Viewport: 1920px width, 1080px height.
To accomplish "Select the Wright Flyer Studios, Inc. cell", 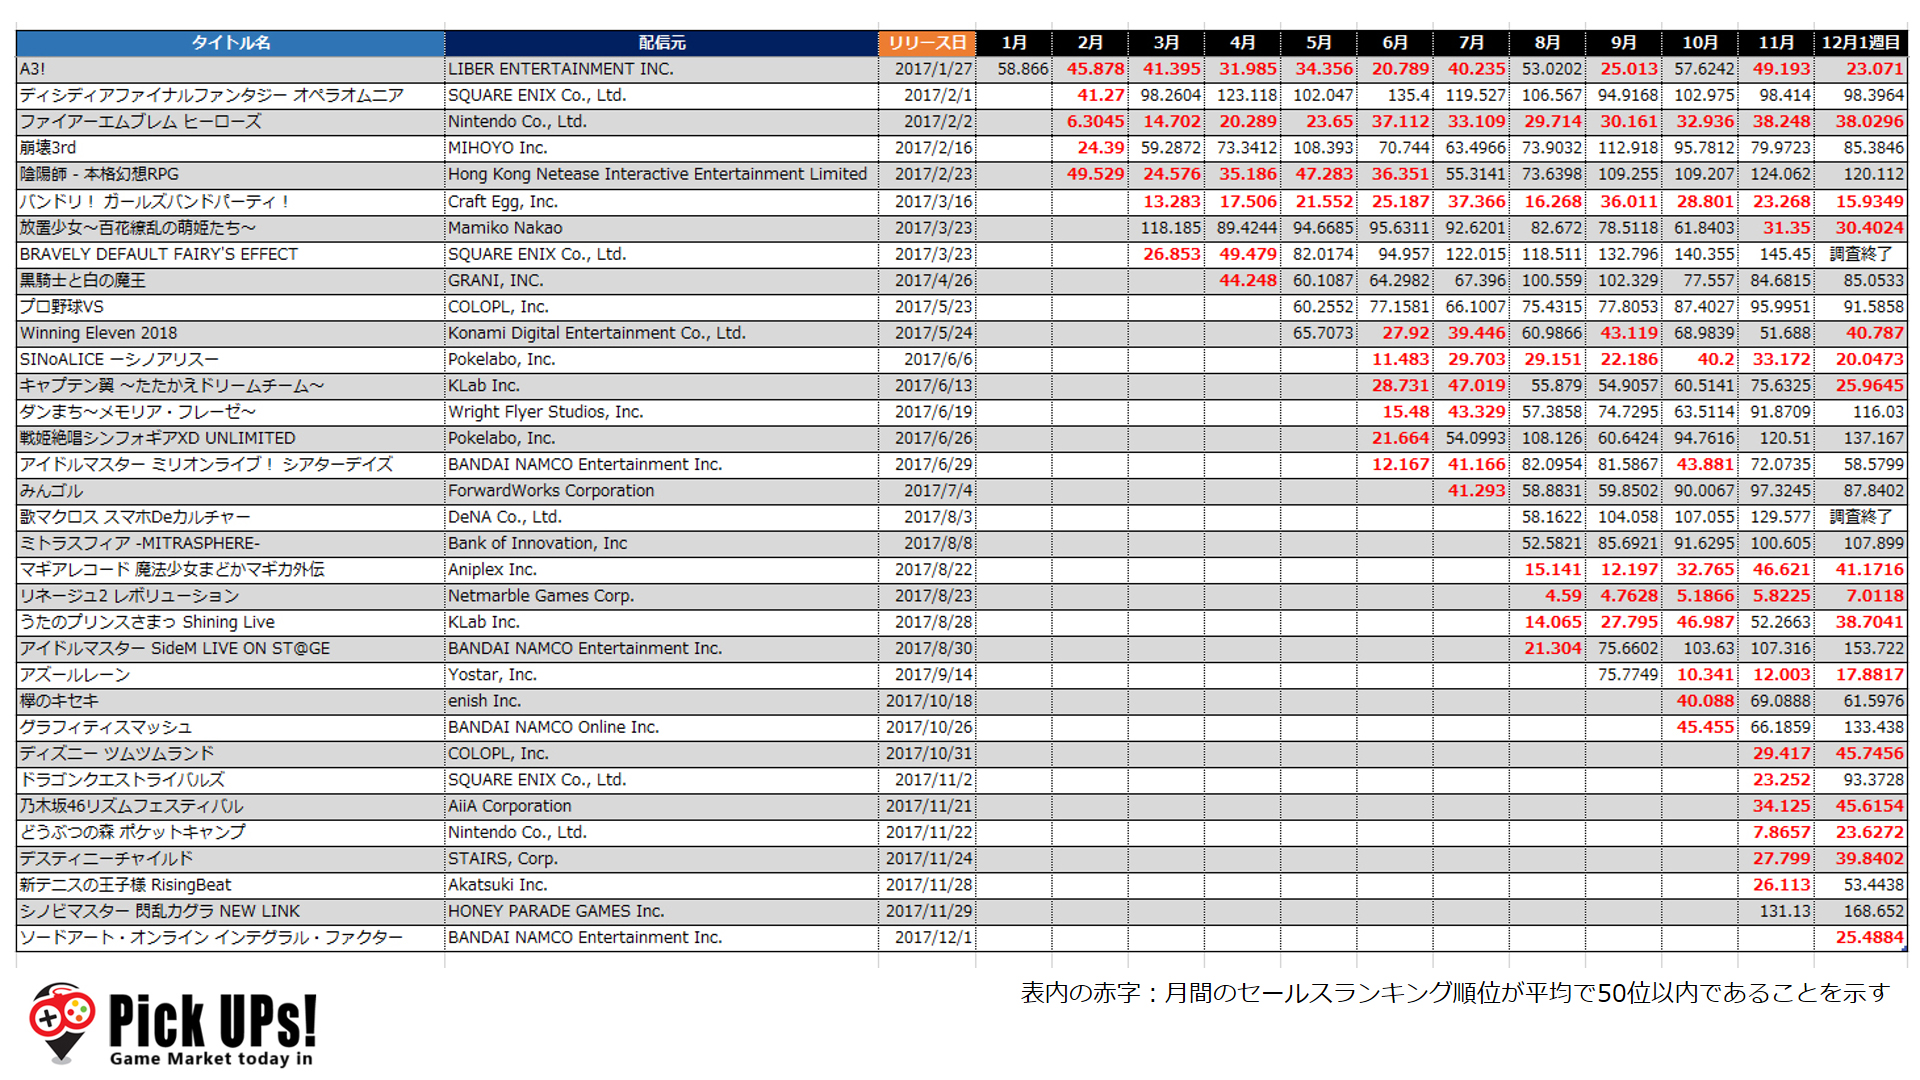I will coord(662,412).
